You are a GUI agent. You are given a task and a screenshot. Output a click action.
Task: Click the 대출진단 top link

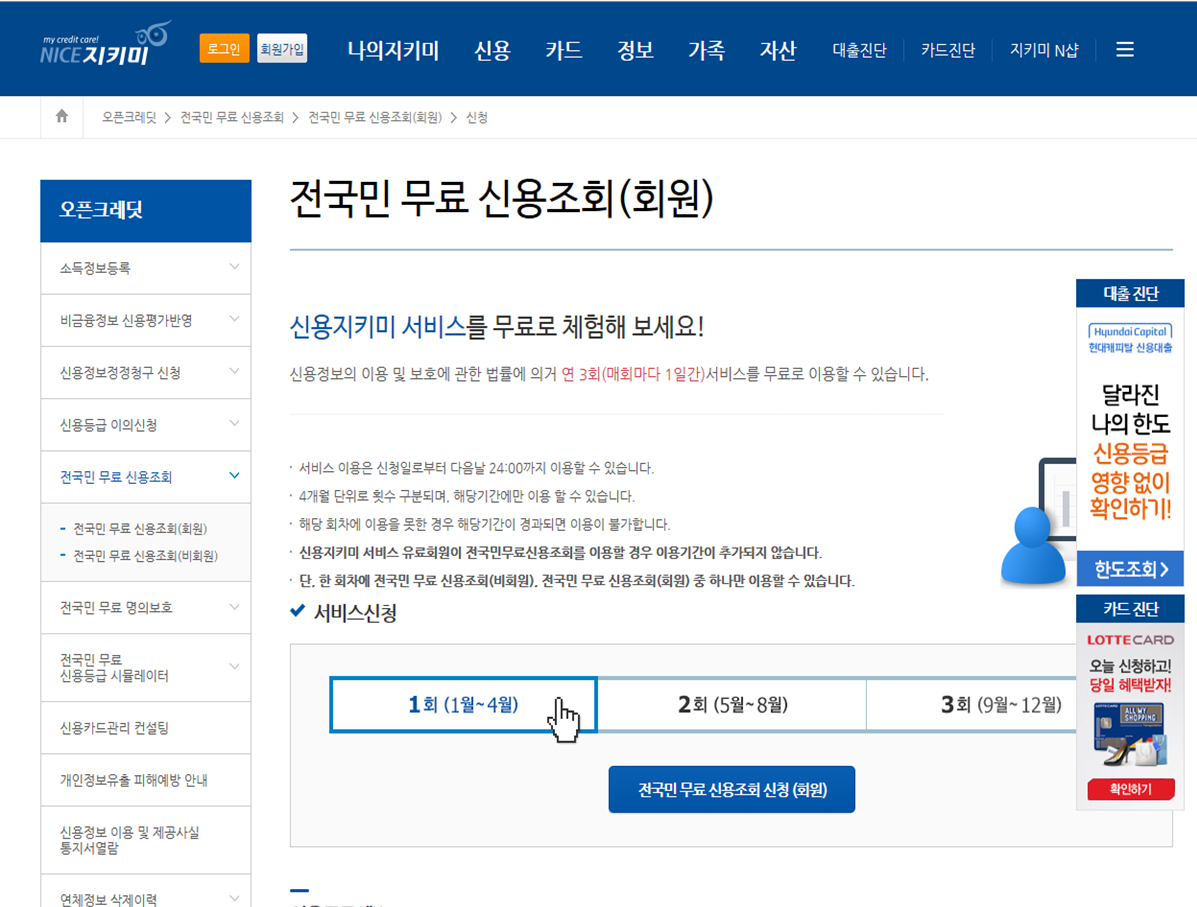[860, 50]
